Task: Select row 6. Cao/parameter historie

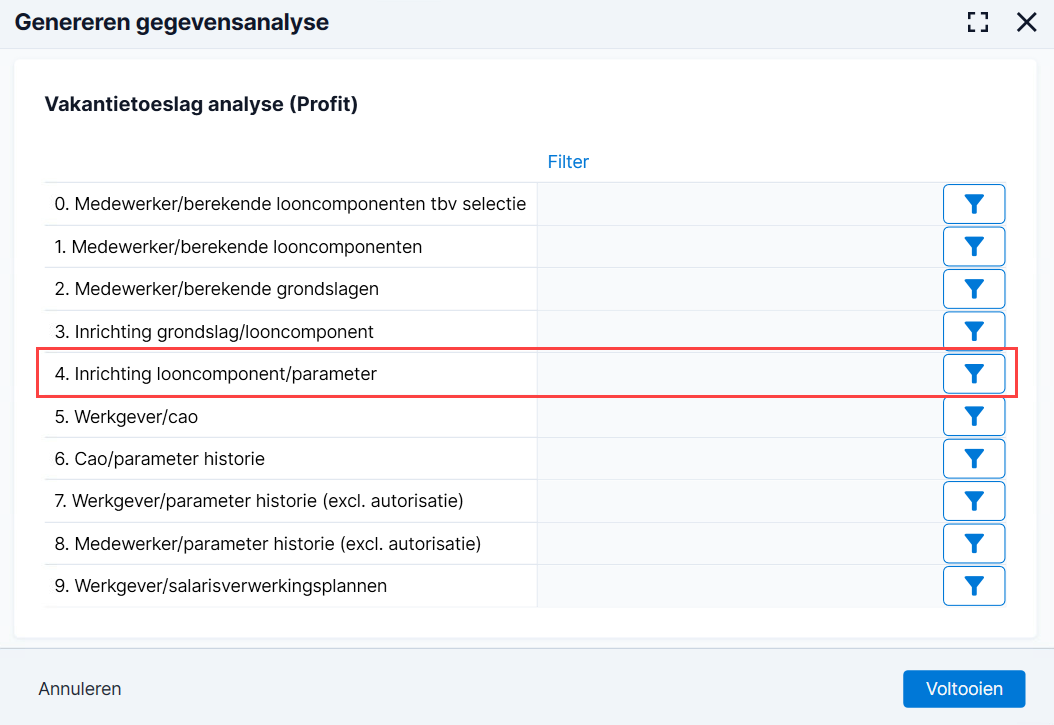Action: pyautogui.click(x=526, y=459)
